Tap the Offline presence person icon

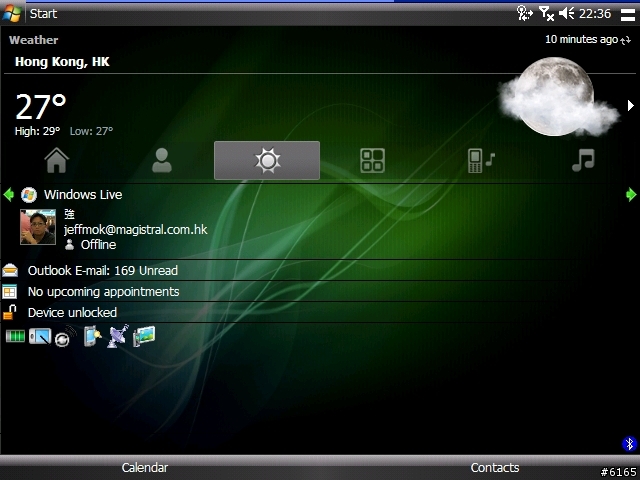[69, 244]
